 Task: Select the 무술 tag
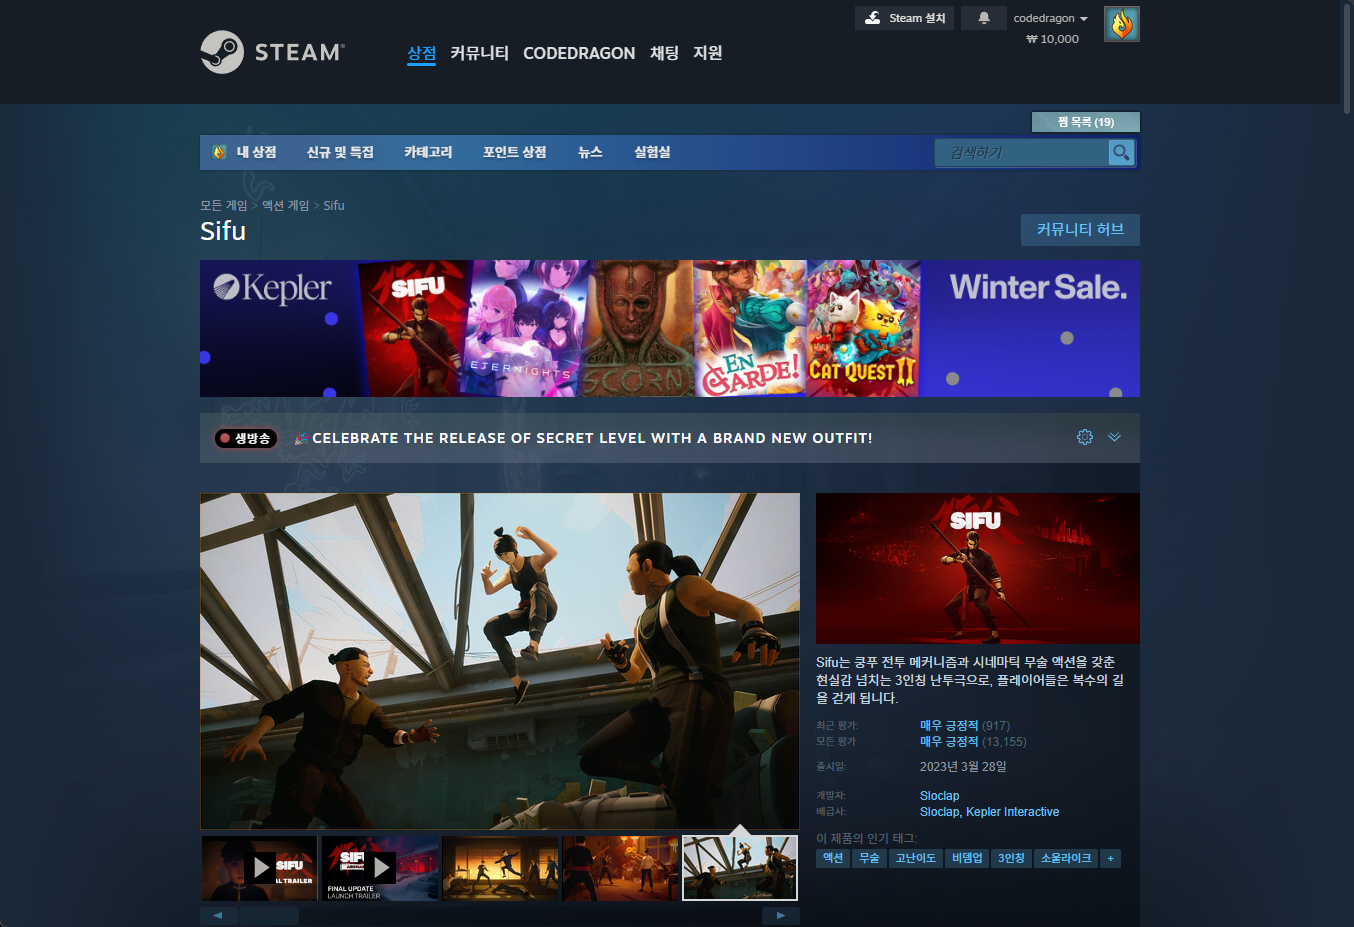[x=869, y=858]
